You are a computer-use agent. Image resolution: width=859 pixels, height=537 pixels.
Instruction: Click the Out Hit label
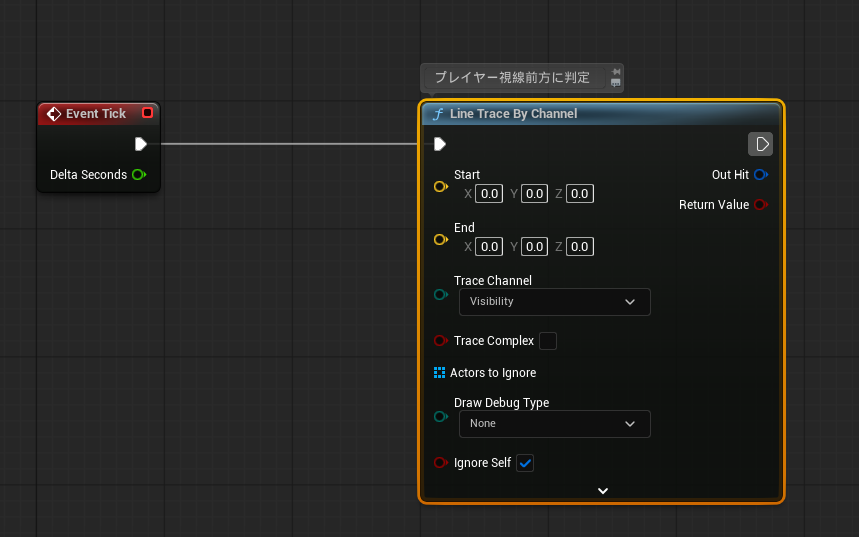tap(730, 175)
